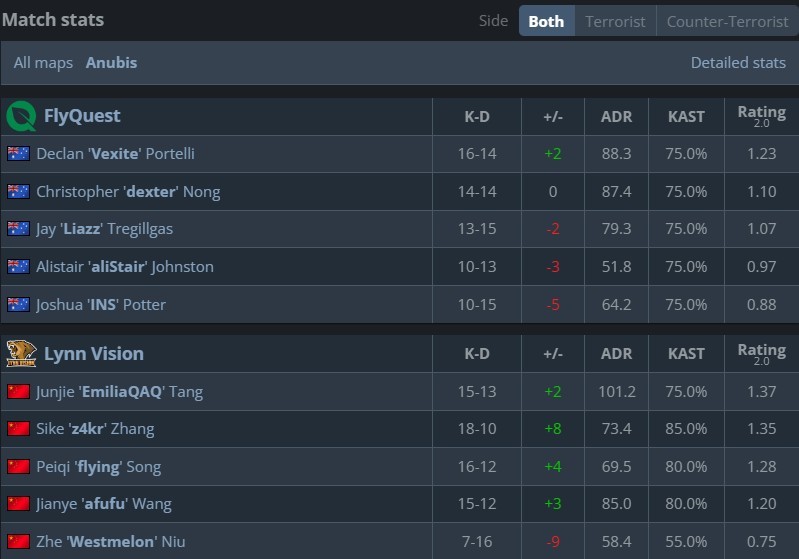Select the Both side filter
The width and height of the screenshot is (799, 559).
[546, 21]
